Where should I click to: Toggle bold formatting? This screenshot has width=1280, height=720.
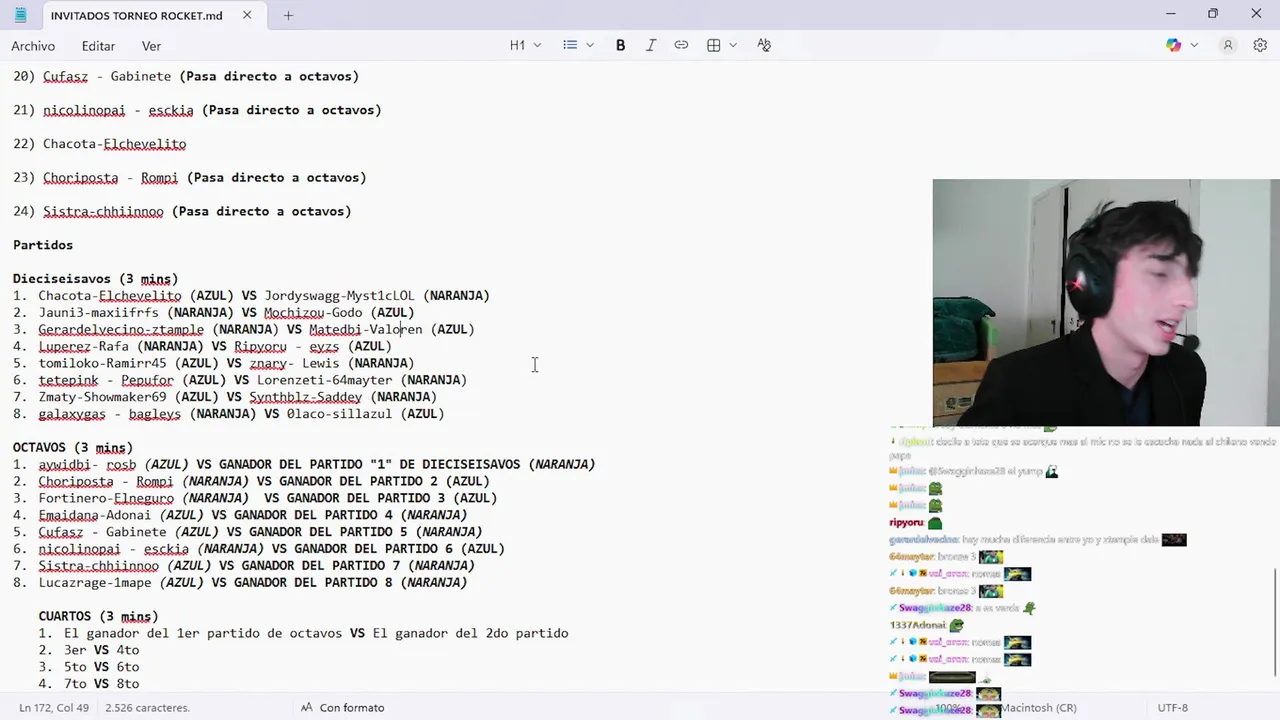click(620, 45)
